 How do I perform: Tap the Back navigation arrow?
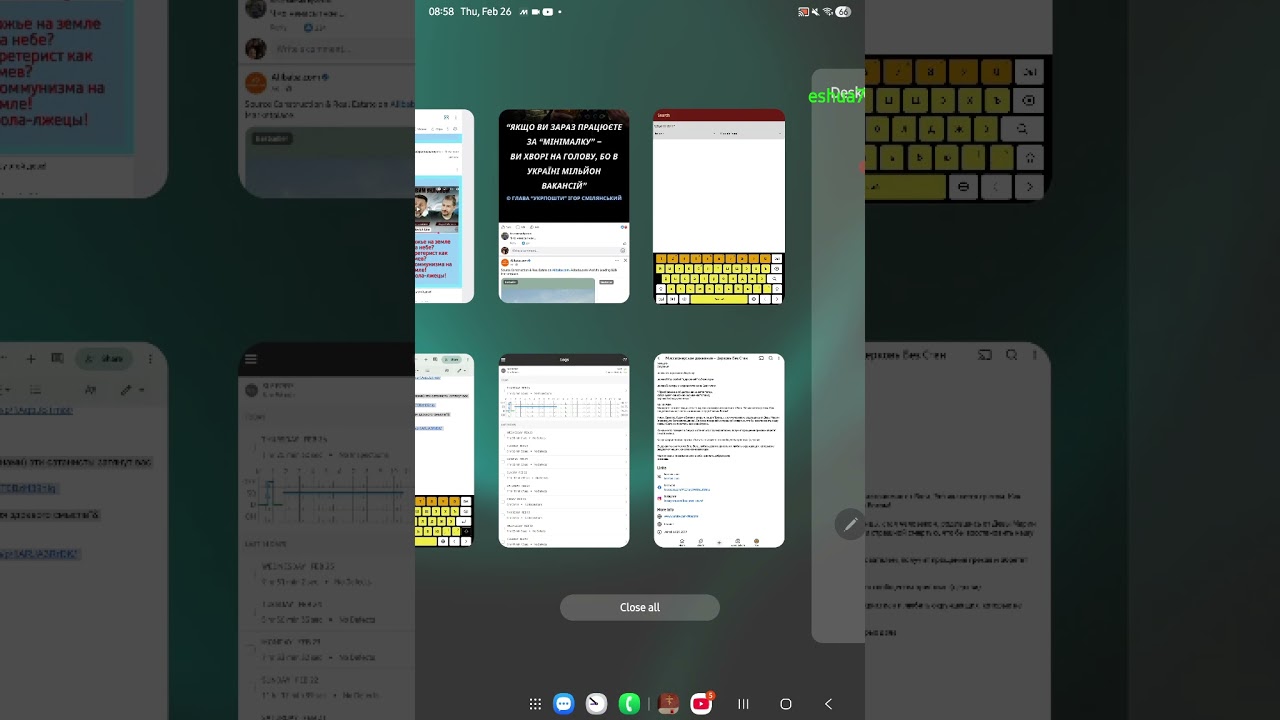[828, 704]
